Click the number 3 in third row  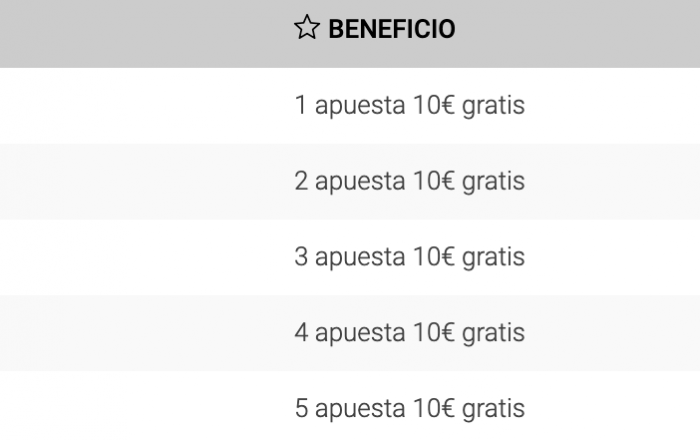pyautogui.click(x=301, y=257)
